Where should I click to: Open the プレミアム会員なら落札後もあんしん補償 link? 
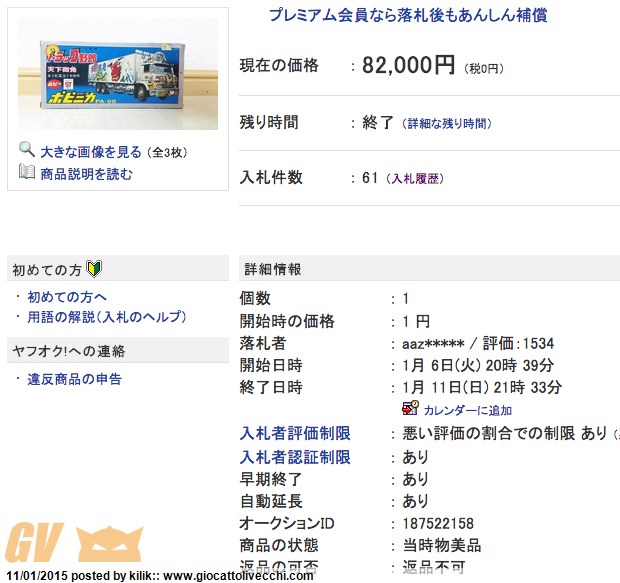(x=408, y=15)
